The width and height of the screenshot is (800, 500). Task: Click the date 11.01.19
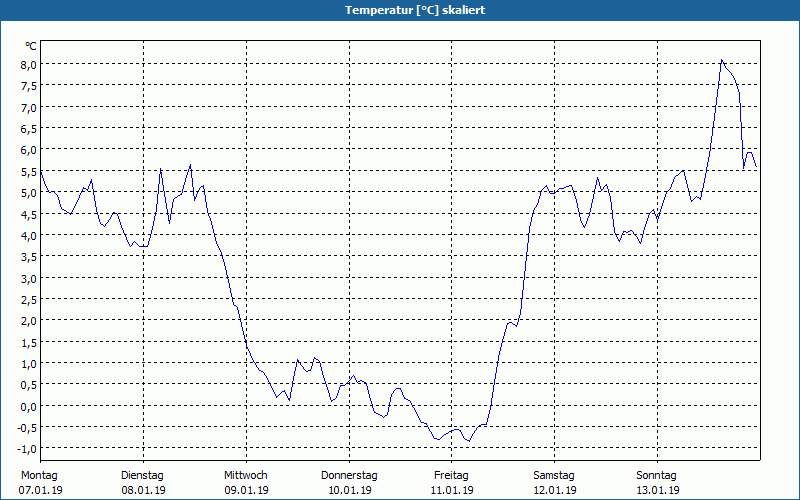point(452,490)
